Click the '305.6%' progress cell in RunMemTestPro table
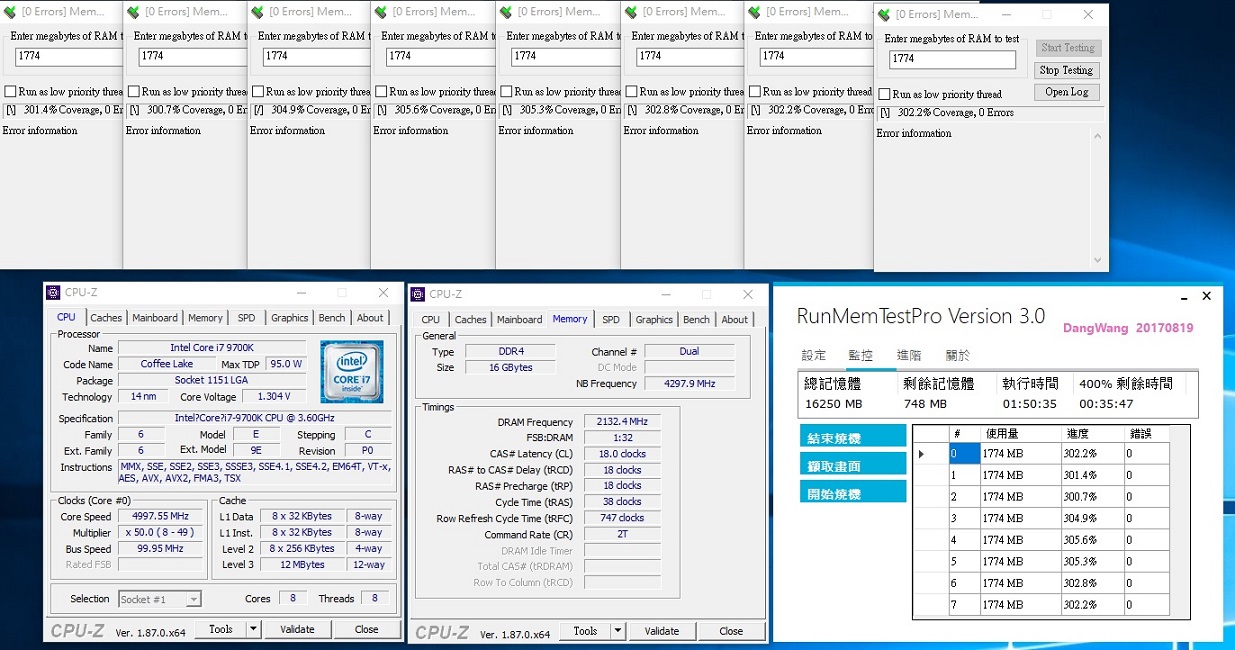 coord(1091,540)
